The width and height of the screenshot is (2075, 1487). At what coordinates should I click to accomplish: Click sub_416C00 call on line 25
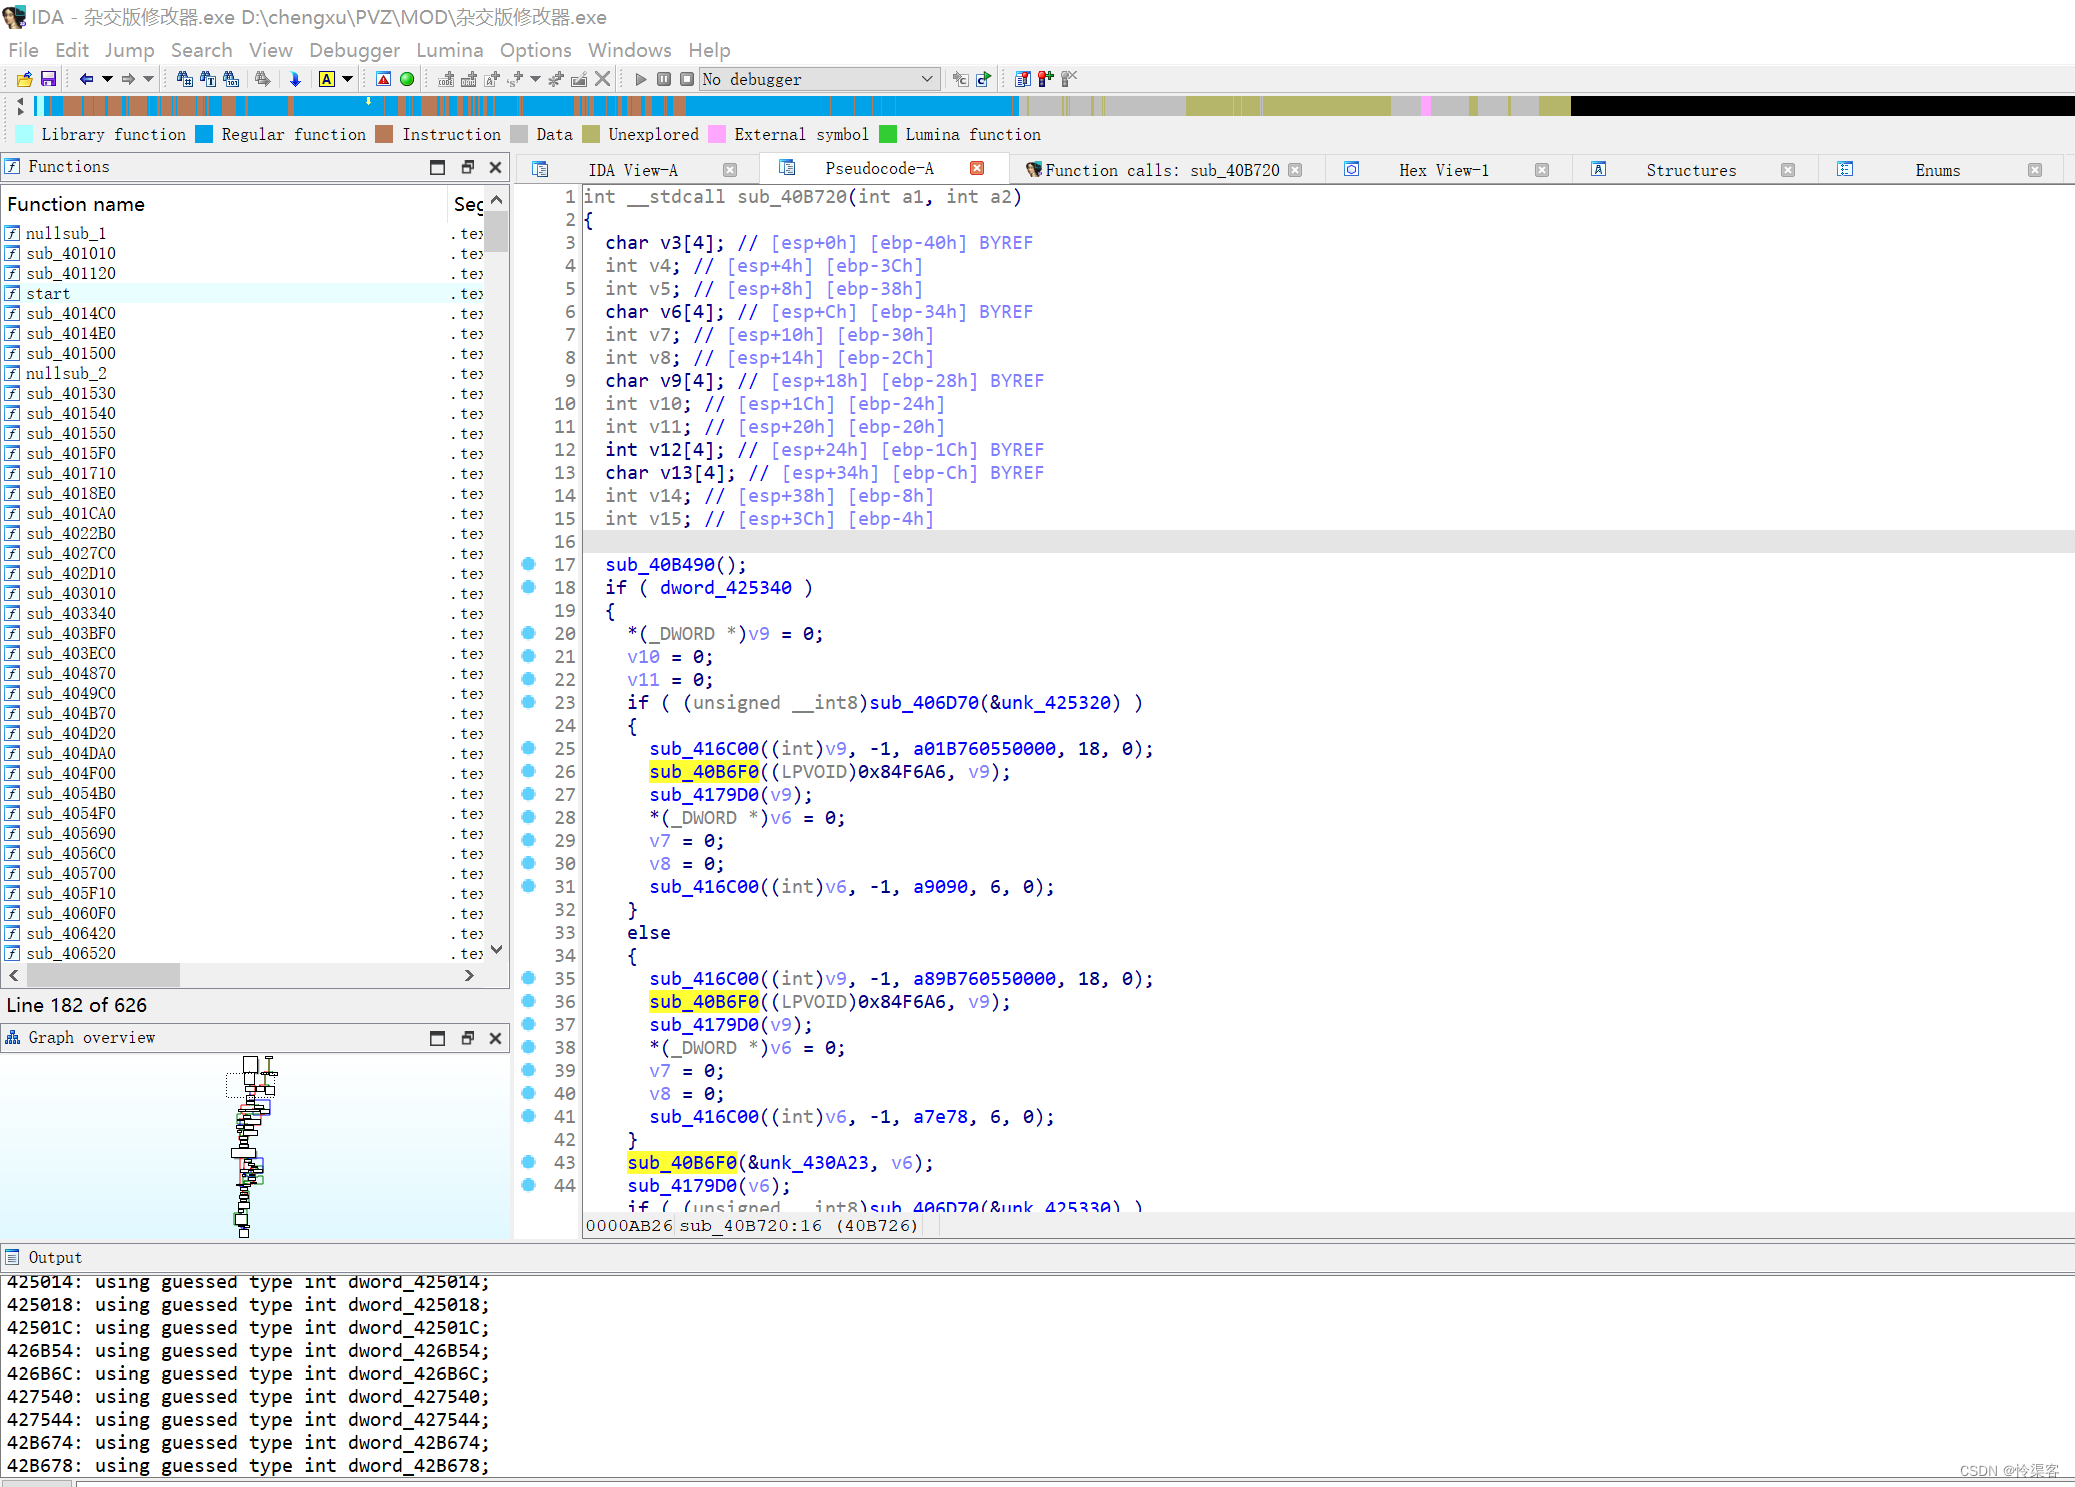click(x=704, y=749)
